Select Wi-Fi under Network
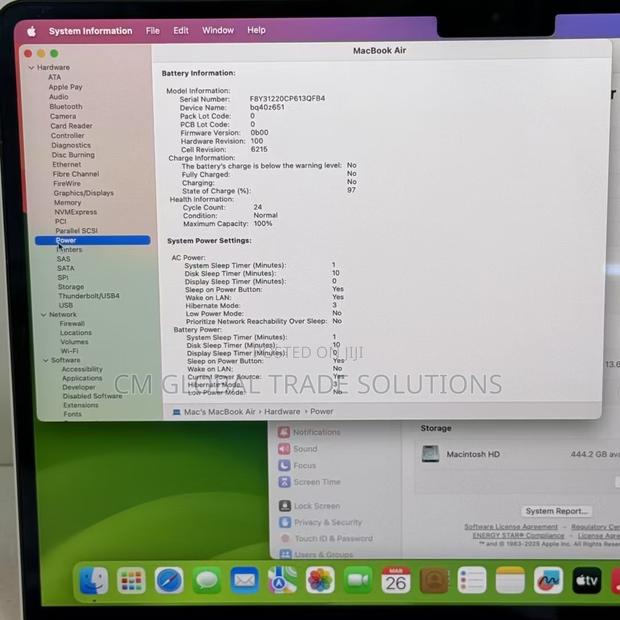 click(70, 351)
